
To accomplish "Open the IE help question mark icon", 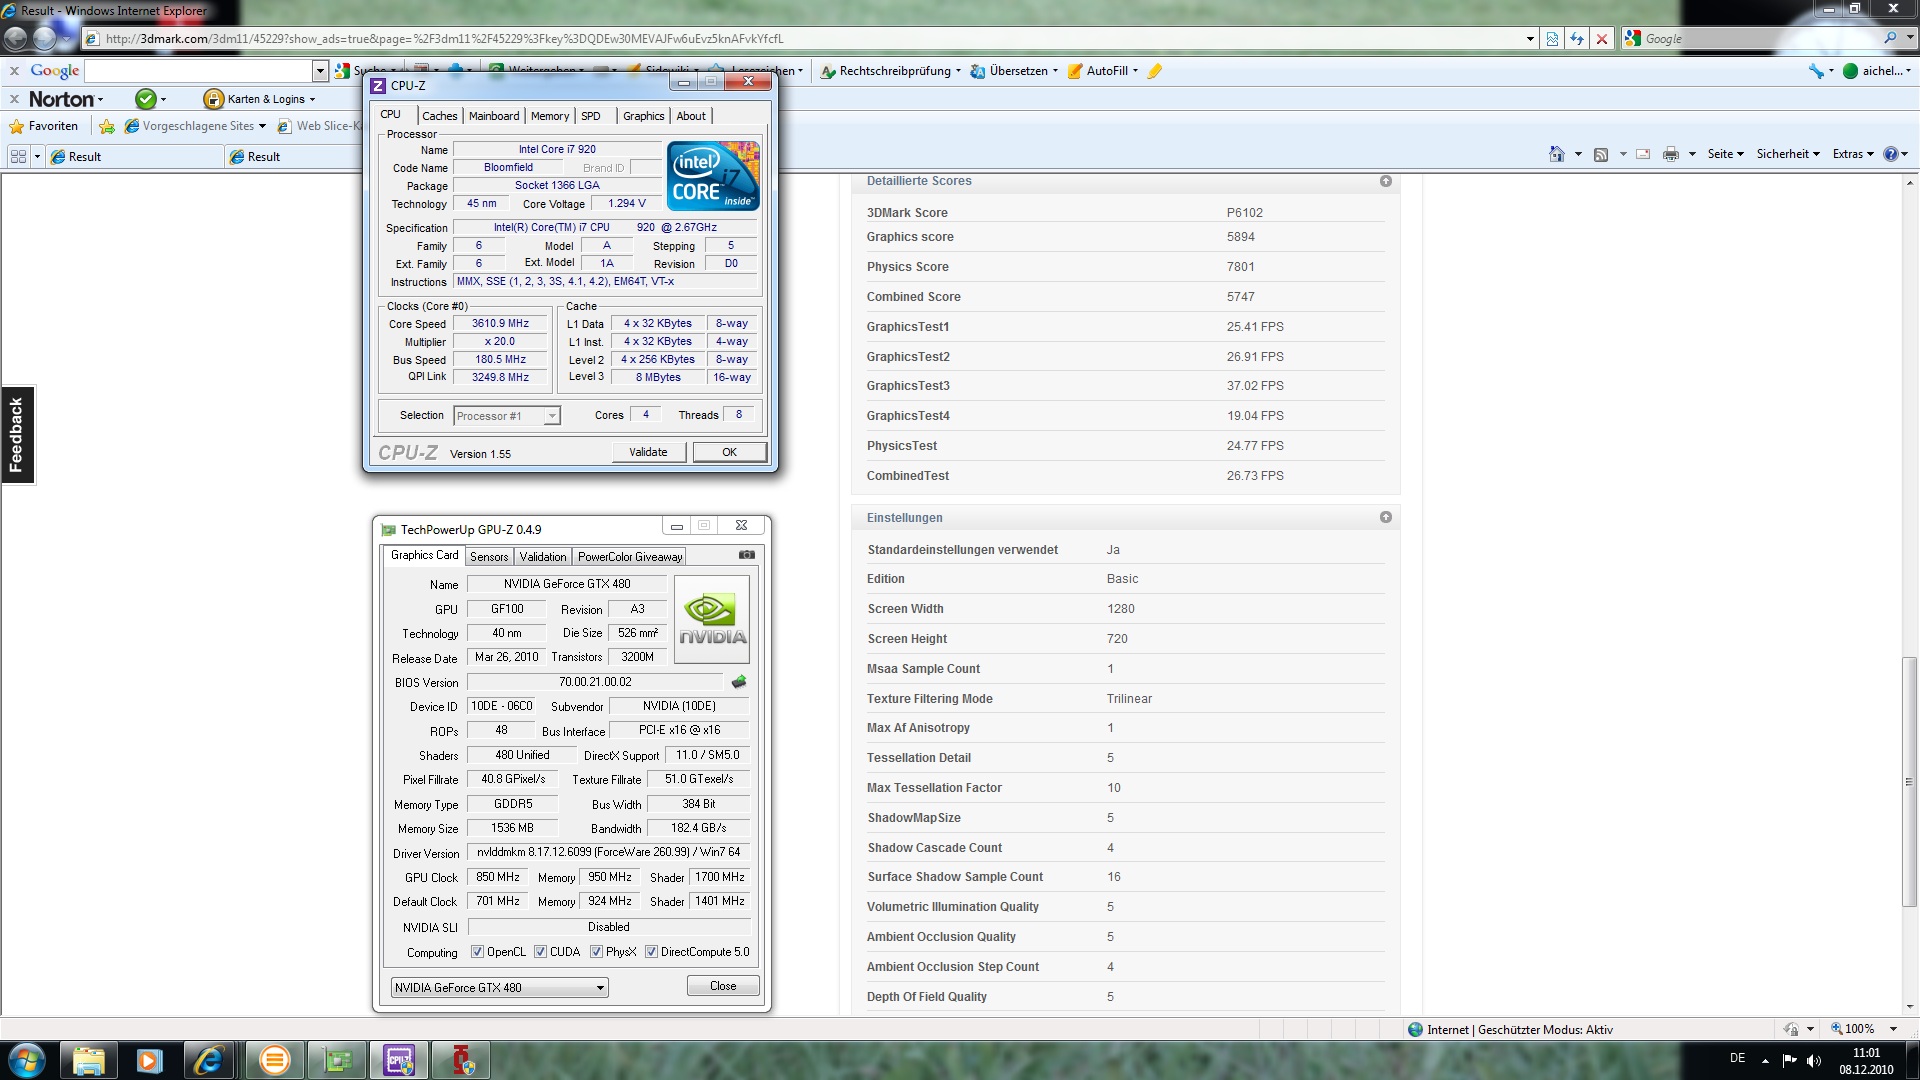I will click(1891, 154).
